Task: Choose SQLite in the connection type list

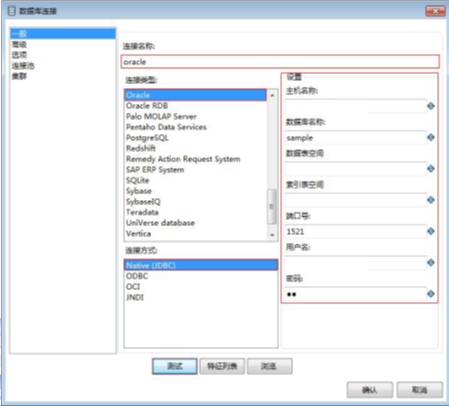Action: click(195, 180)
